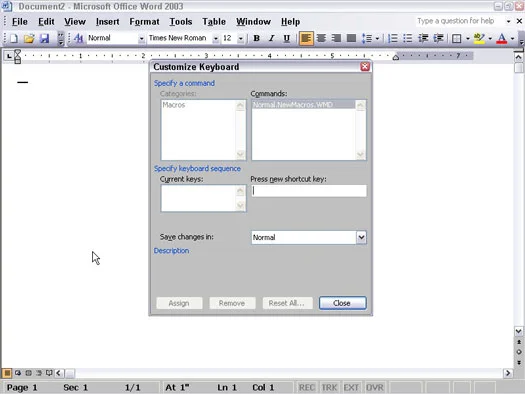The height and width of the screenshot is (394, 525).
Task: Click the Assign button
Action: tap(179, 303)
